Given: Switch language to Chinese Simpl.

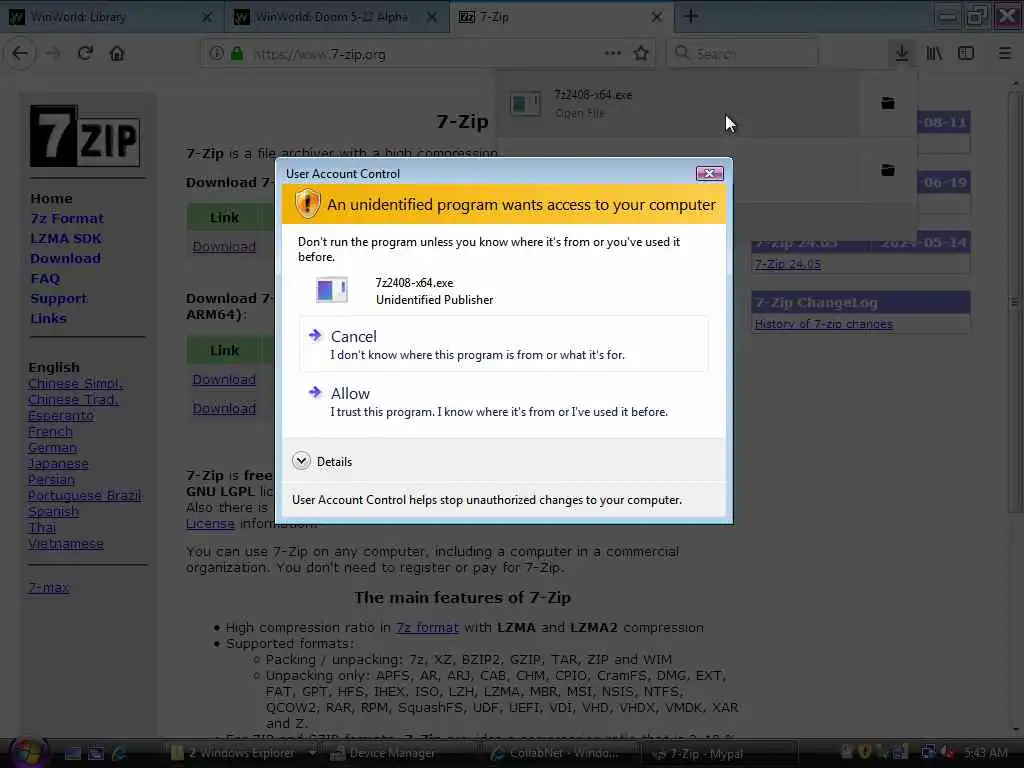Looking at the screenshot, I should [75, 384].
